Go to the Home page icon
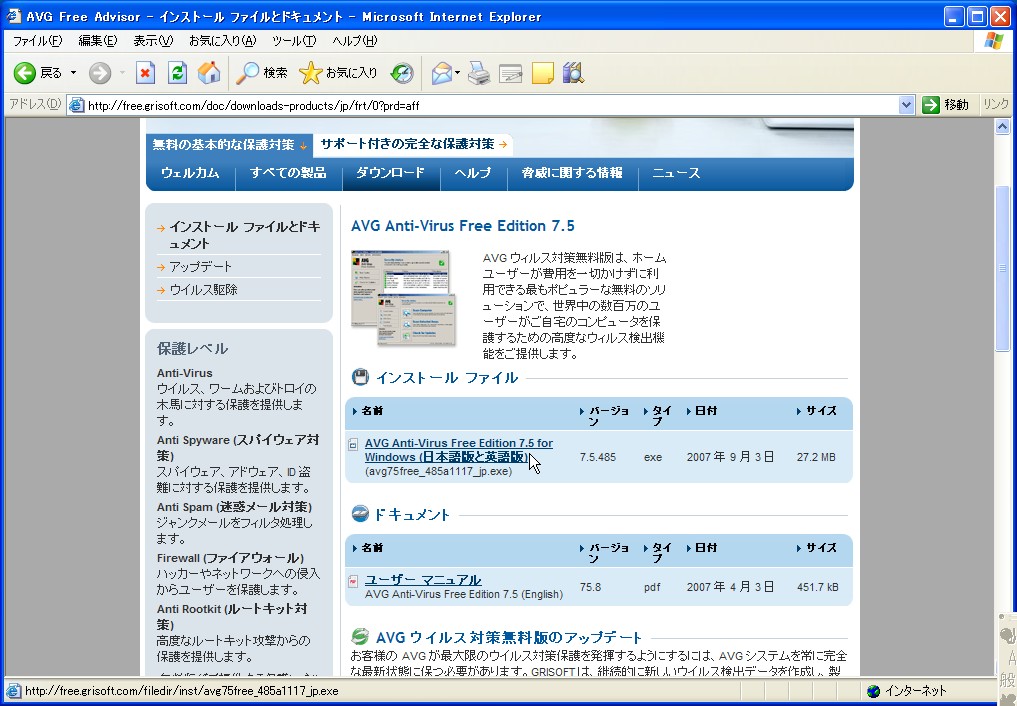 point(209,73)
